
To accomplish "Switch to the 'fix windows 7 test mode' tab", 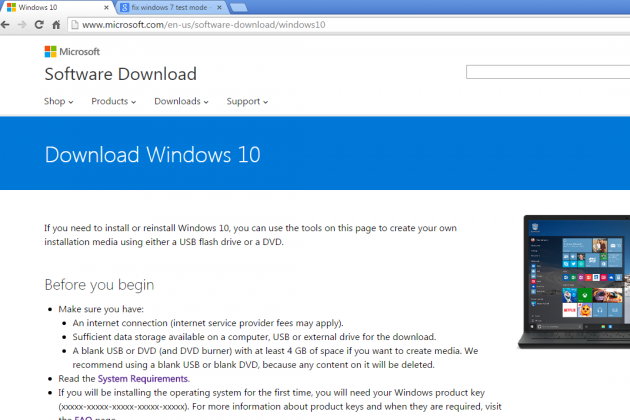I will click(171, 7).
